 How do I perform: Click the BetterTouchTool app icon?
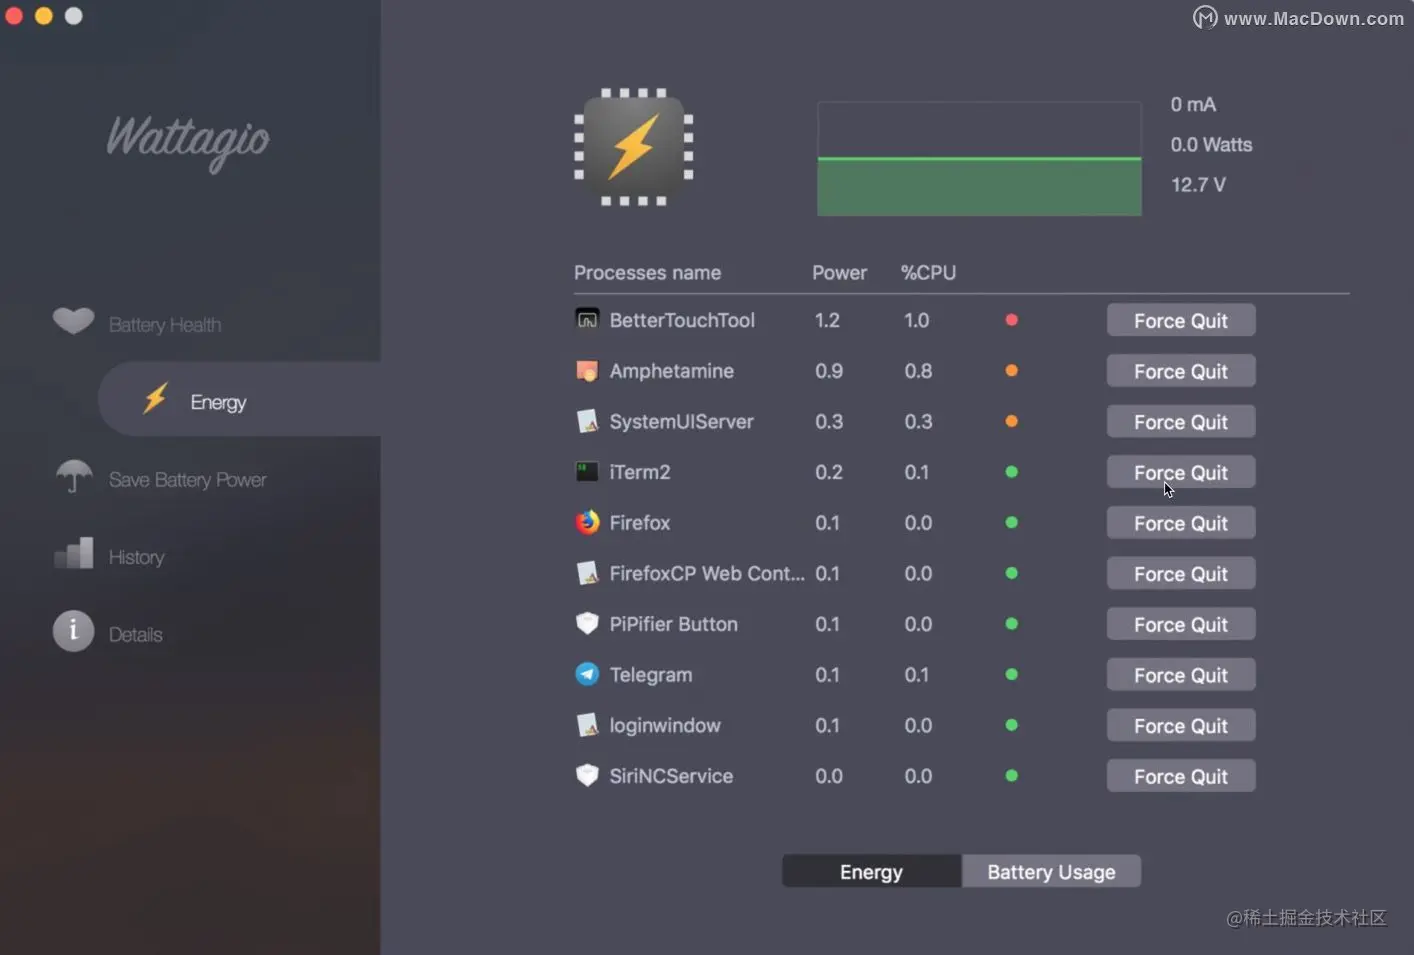tap(587, 319)
